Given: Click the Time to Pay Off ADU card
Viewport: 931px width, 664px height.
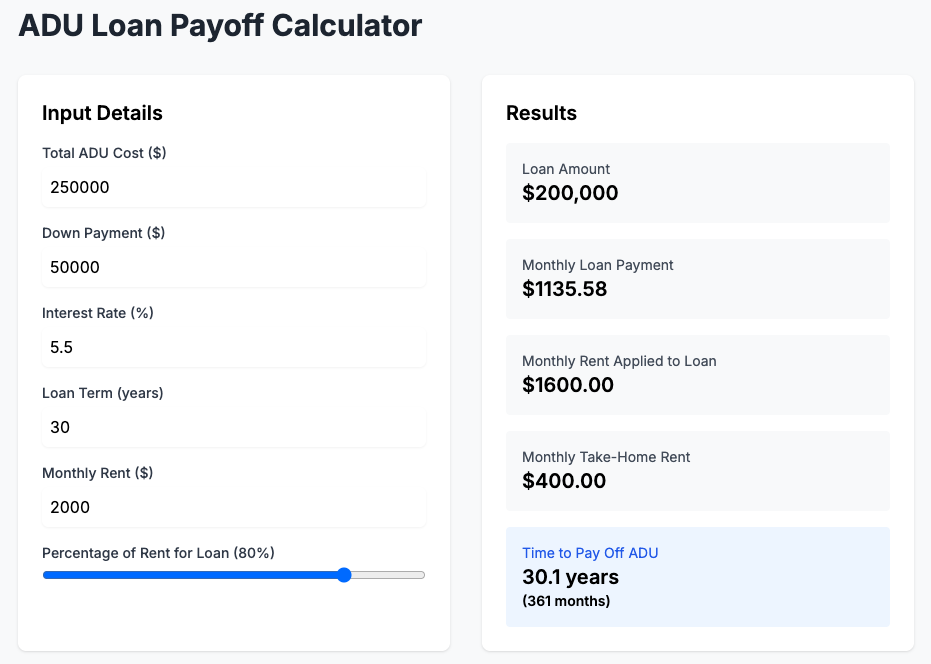Looking at the screenshot, I should click(698, 577).
